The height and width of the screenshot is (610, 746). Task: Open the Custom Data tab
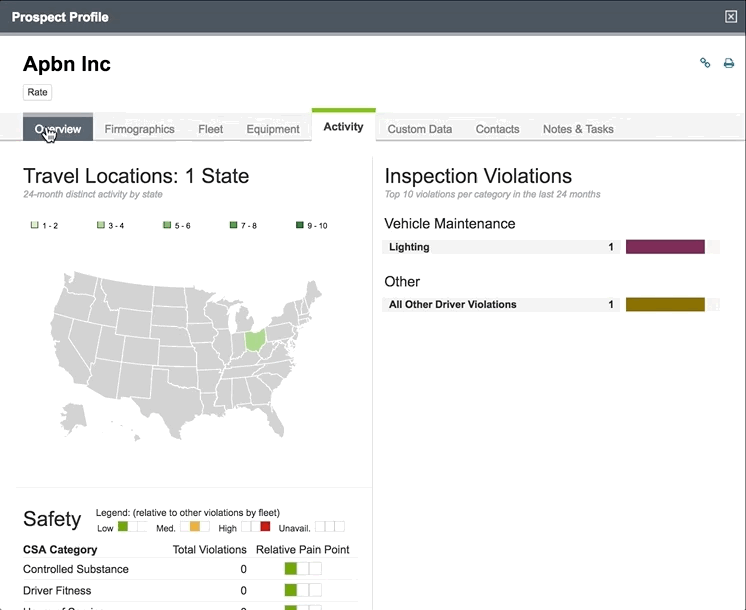pyautogui.click(x=419, y=129)
